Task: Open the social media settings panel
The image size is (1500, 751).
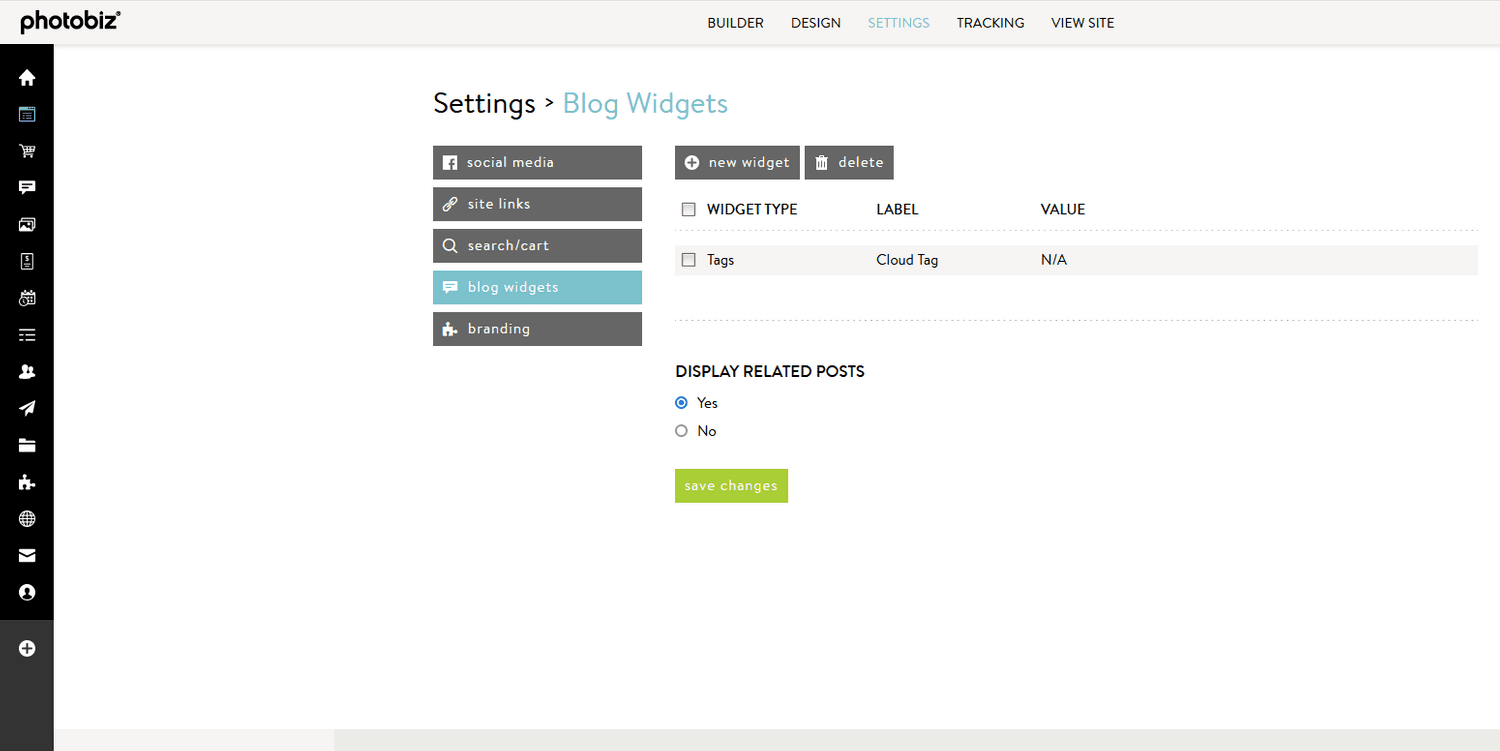Action: [x=537, y=162]
